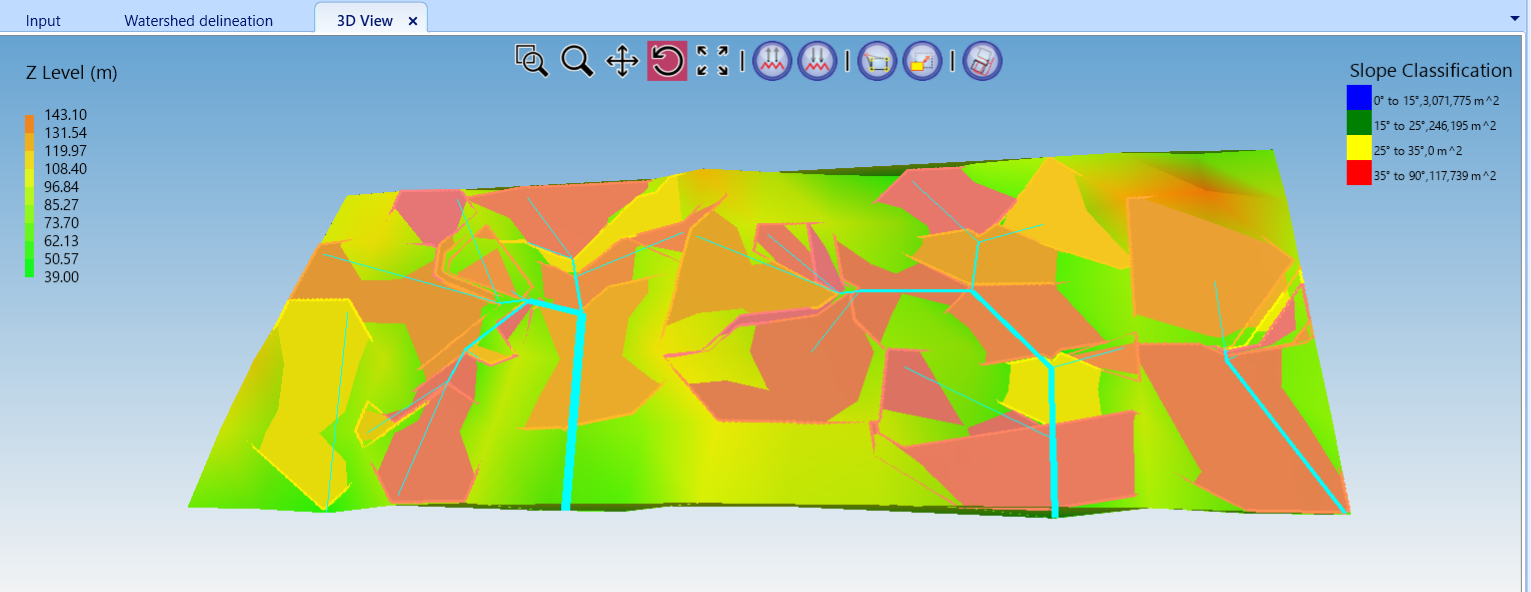Open the Watershed delineation tab
1531x592 pixels.
click(x=198, y=20)
